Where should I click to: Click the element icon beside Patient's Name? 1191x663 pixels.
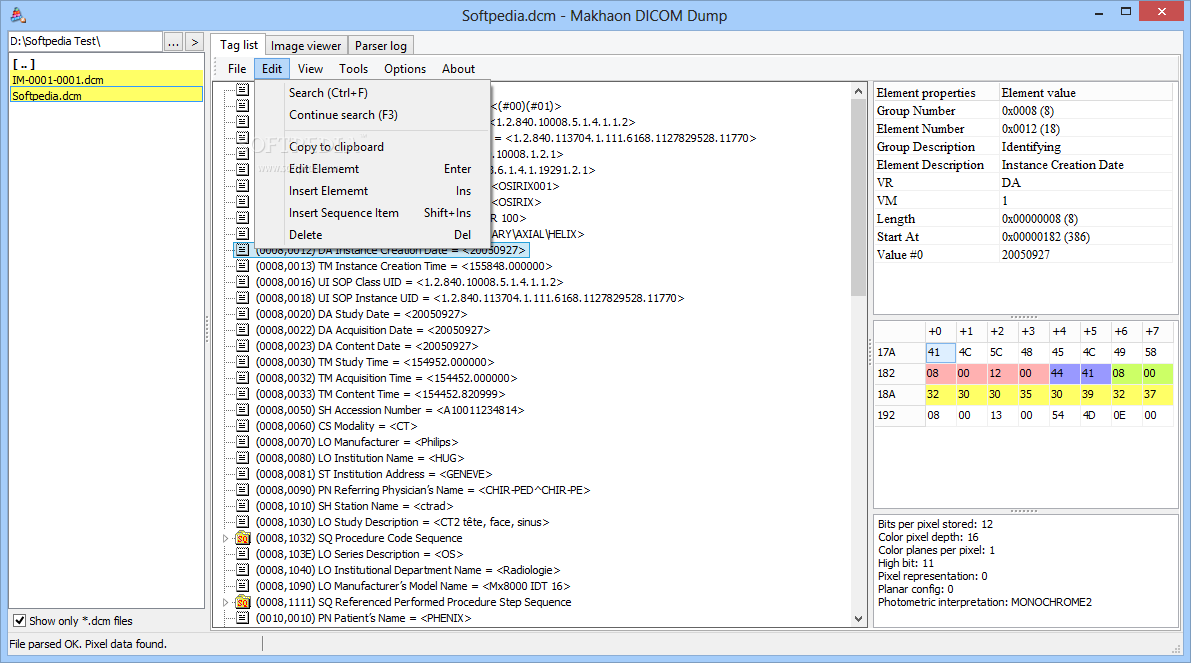click(242, 617)
